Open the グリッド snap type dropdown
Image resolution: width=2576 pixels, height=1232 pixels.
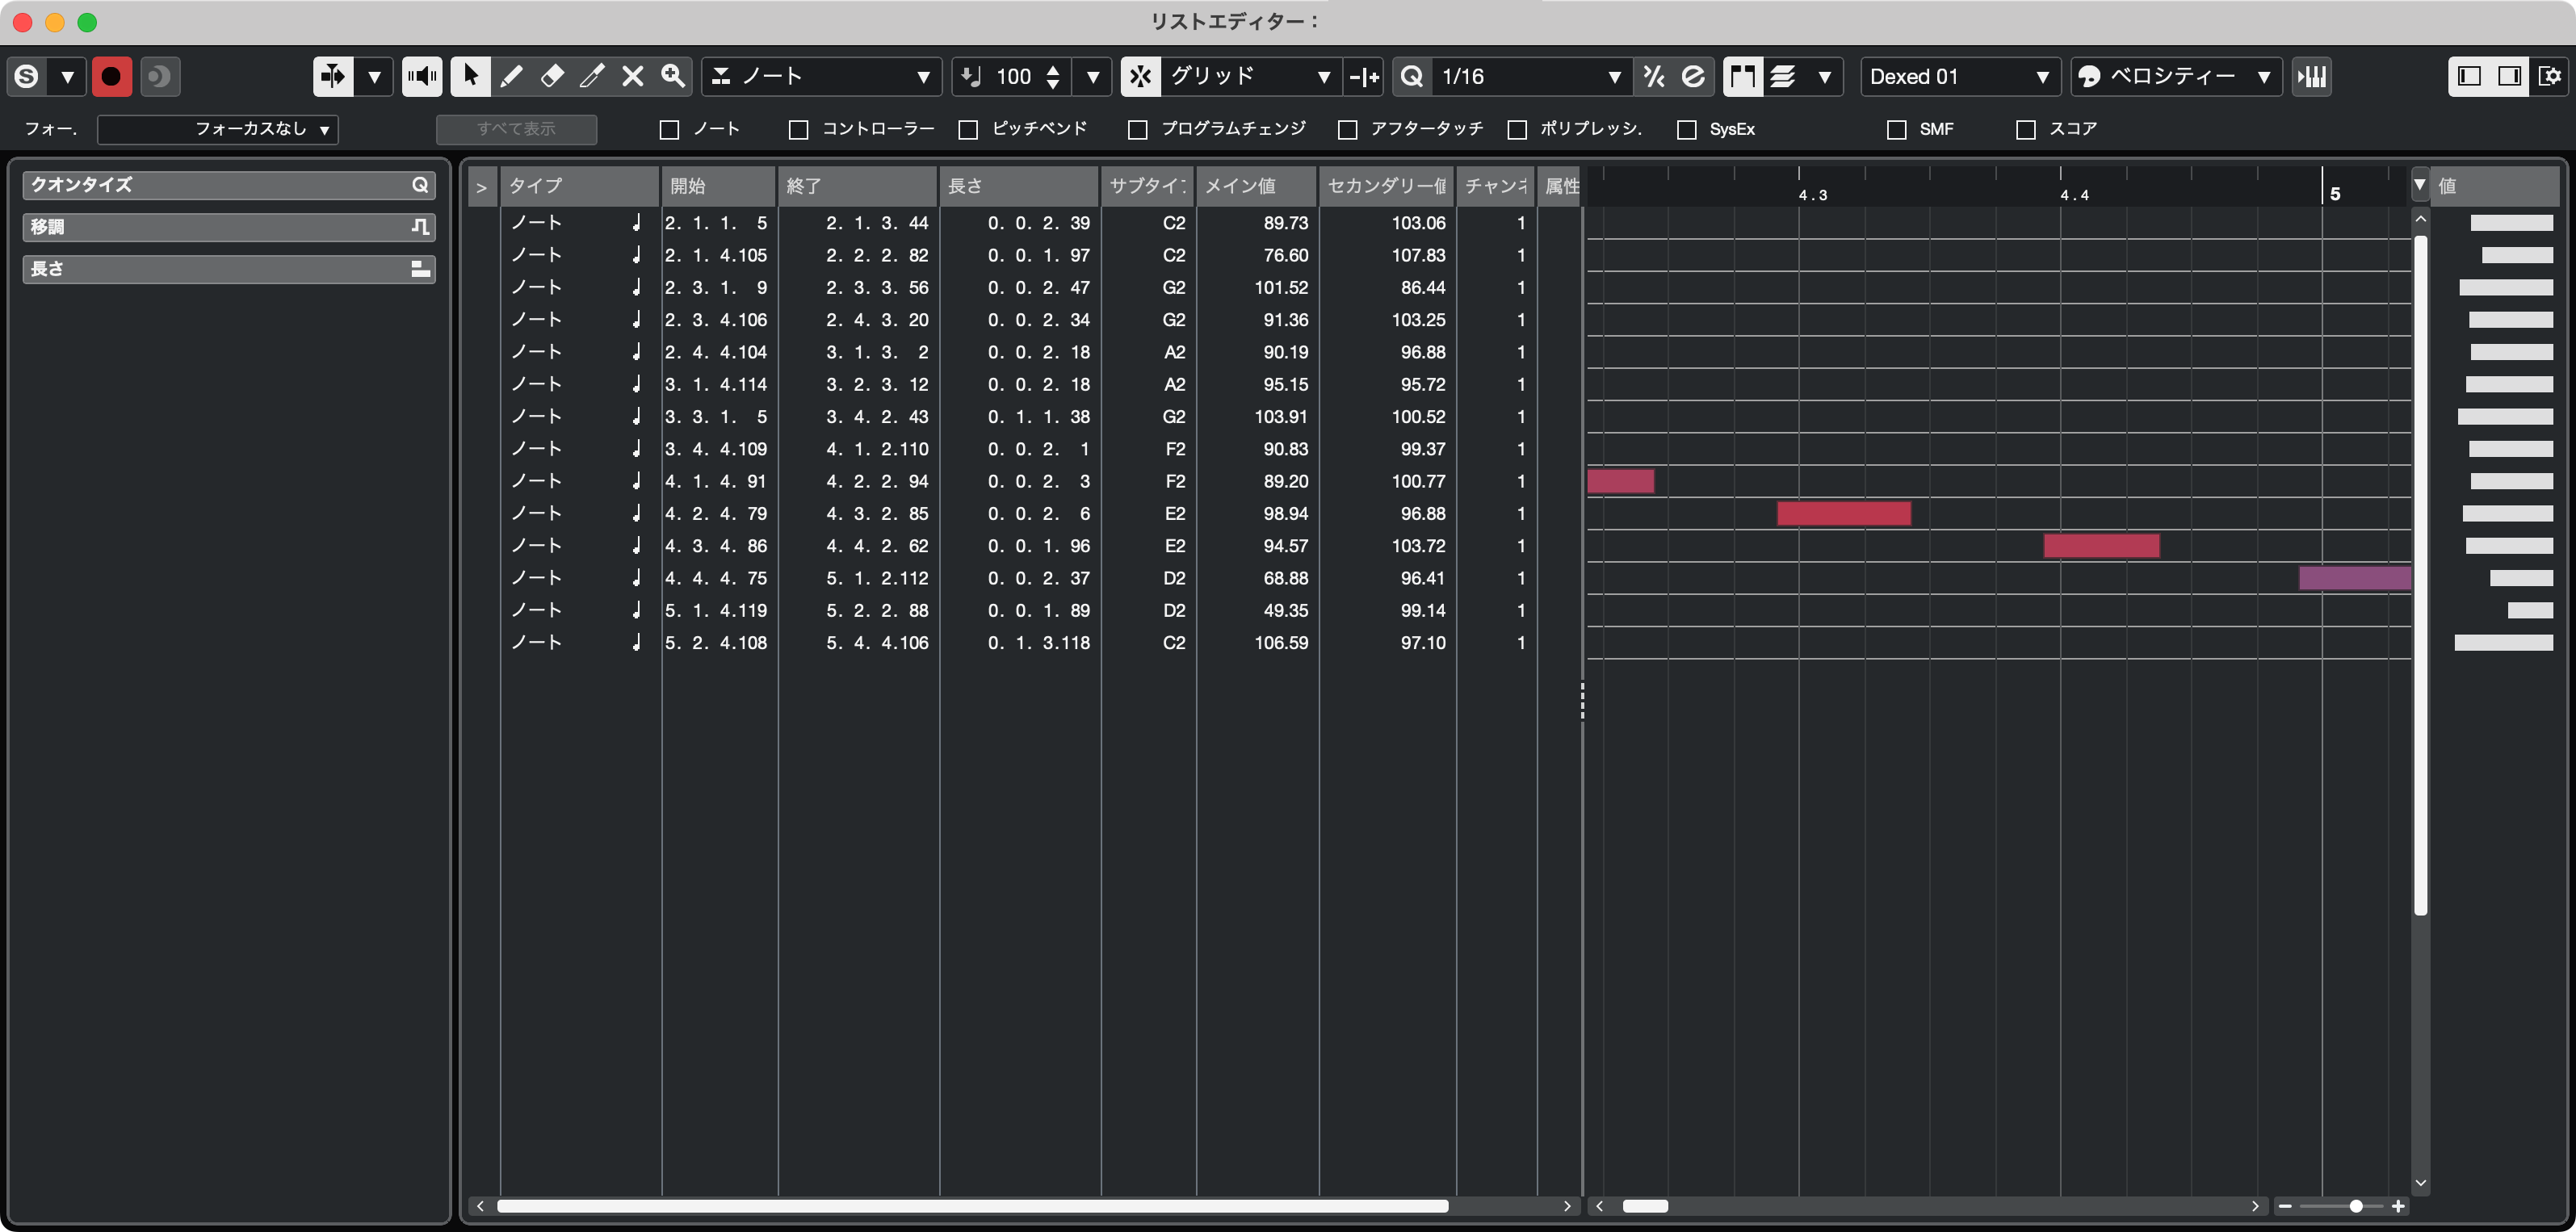tap(1251, 76)
